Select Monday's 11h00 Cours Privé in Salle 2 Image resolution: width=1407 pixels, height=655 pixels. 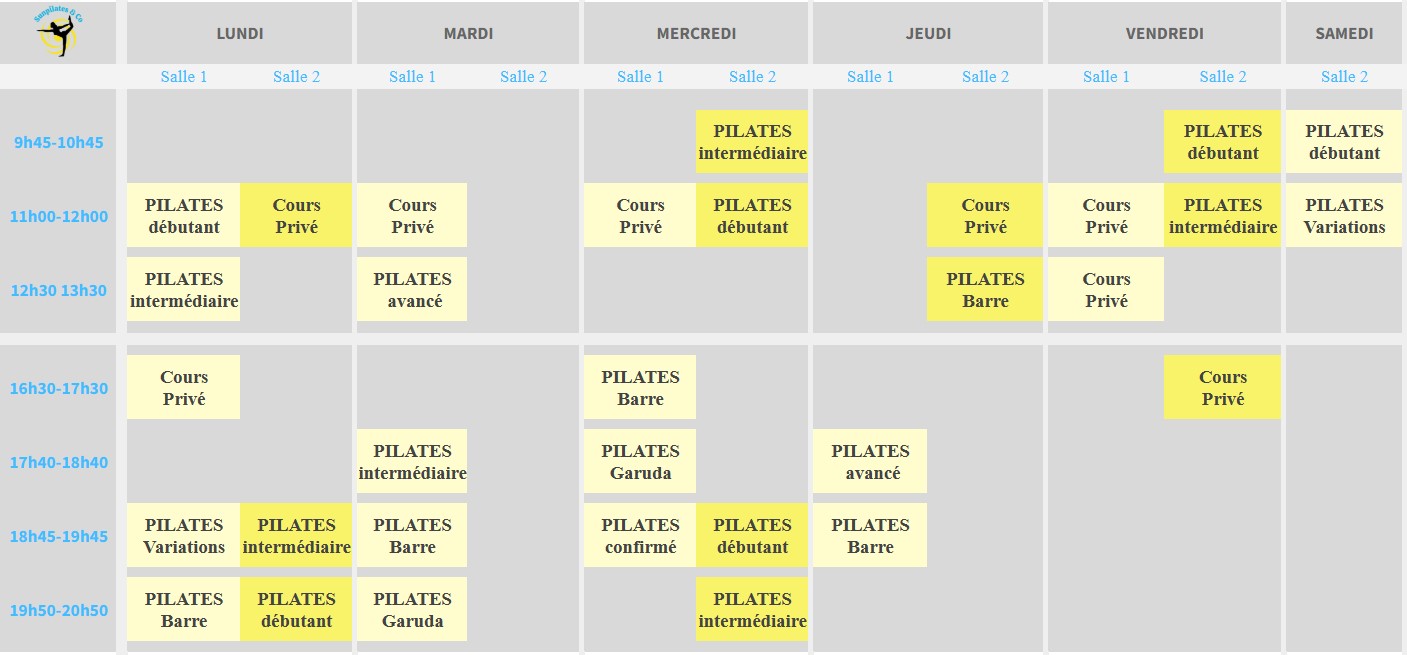(296, 216)
